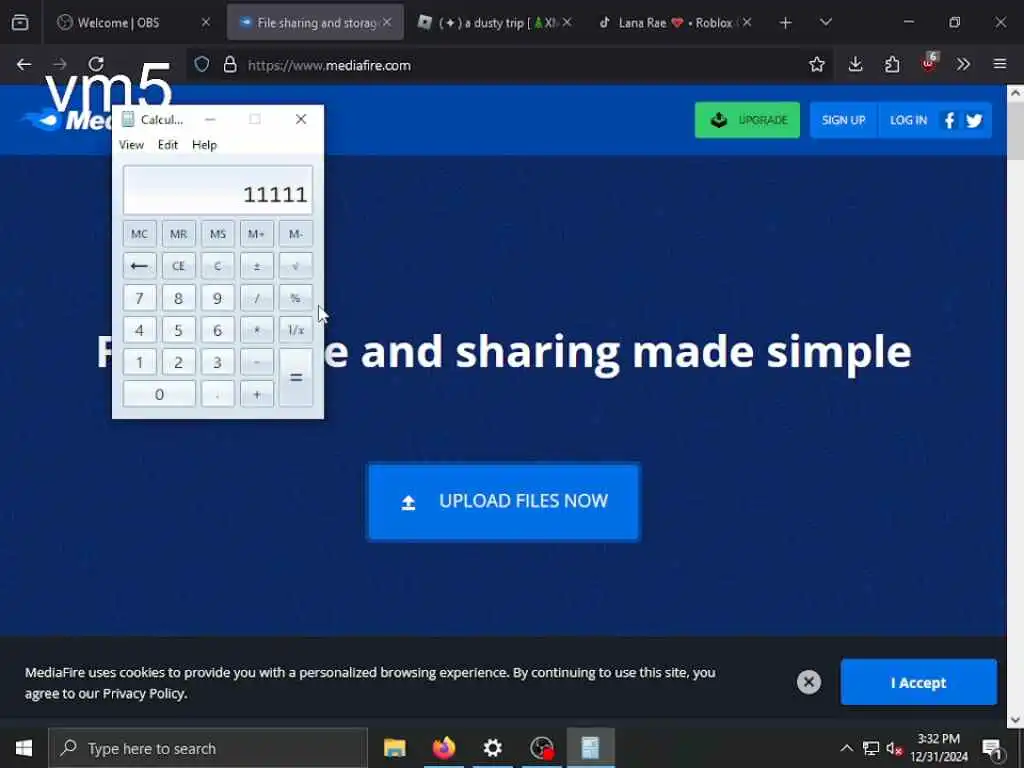
Task: Switch to the a dusty trip Roblox tab
Action: click(x=495, y=23)
